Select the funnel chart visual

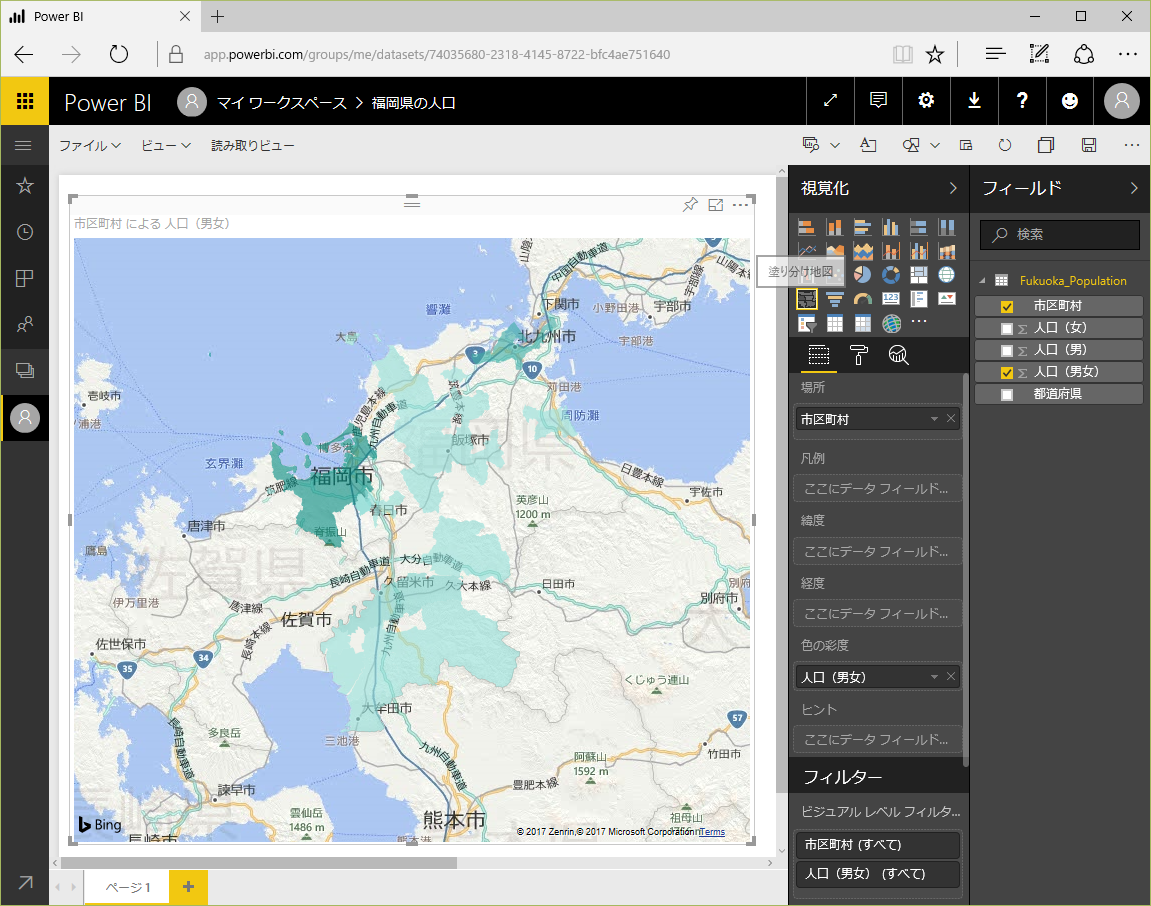click(835, 299)
